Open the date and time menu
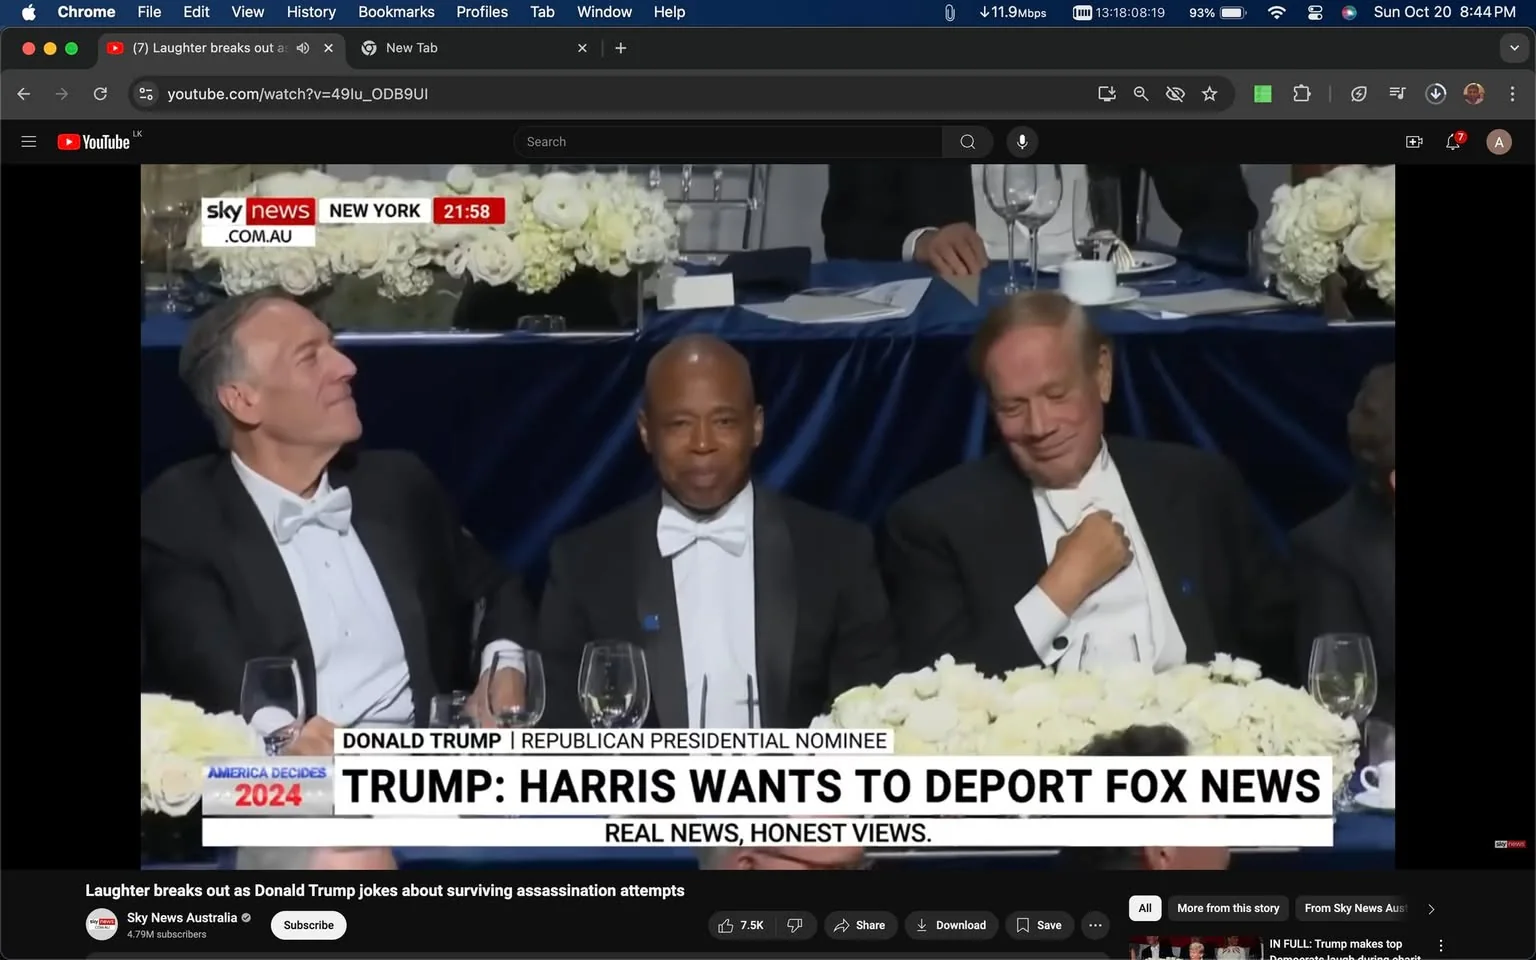The width and height of the screenshot is (1536, 960). coord(1444,12)
